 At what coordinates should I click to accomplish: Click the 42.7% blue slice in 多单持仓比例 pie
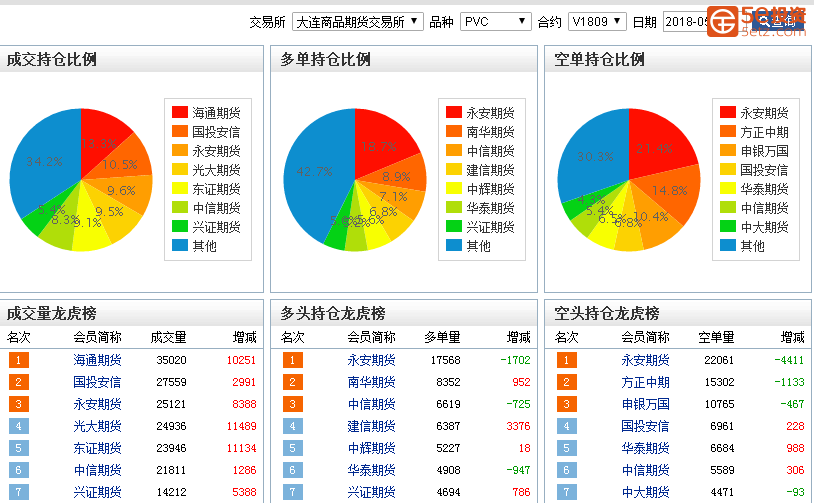pyautogui.click(x=314, y=171)
